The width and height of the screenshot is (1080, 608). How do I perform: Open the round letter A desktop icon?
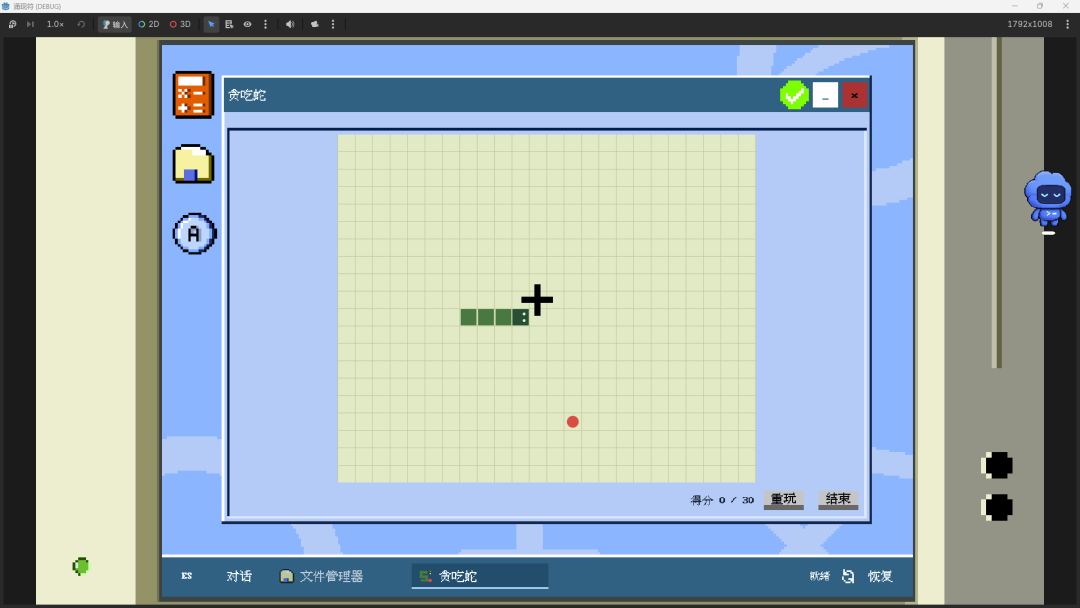pyautogui.click(x=194, y=233)
